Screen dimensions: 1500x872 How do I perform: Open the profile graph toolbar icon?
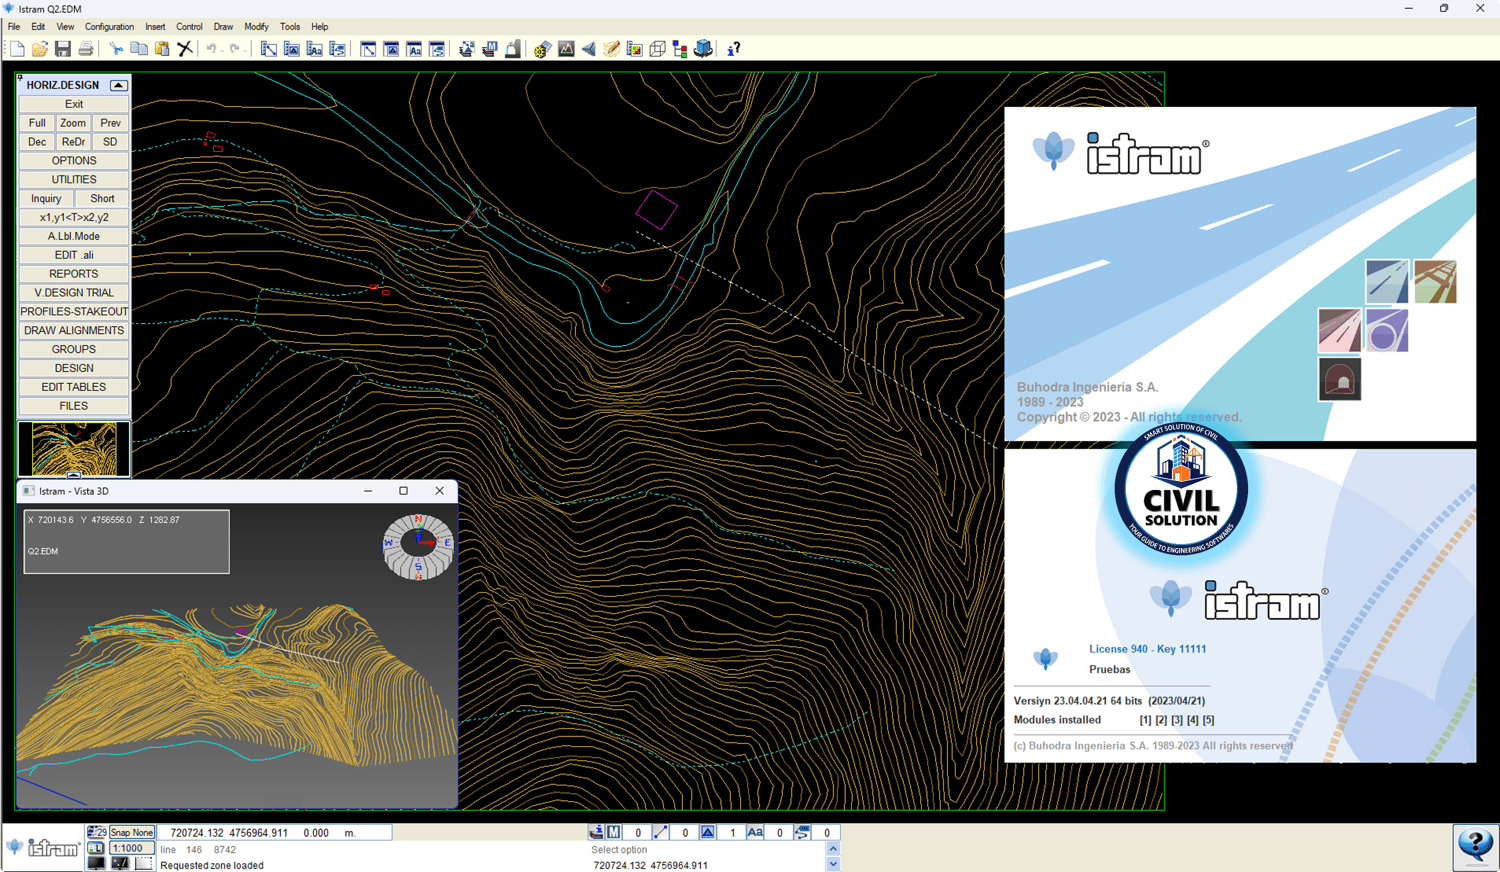pos(566,49)
